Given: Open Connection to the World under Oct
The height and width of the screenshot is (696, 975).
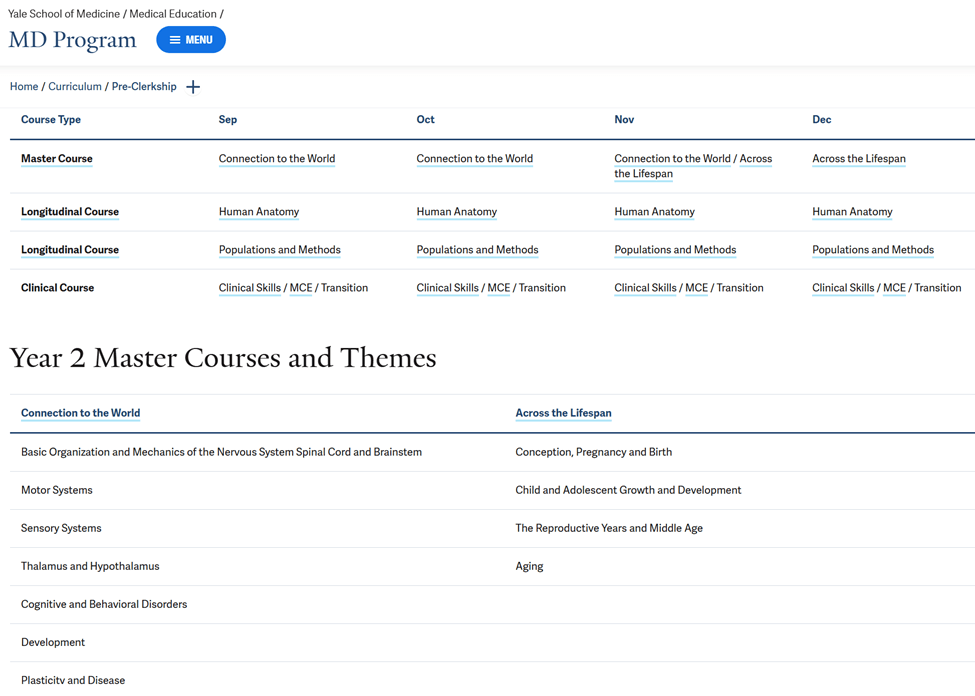Looking at the screenshot, I should pos(474,159).
